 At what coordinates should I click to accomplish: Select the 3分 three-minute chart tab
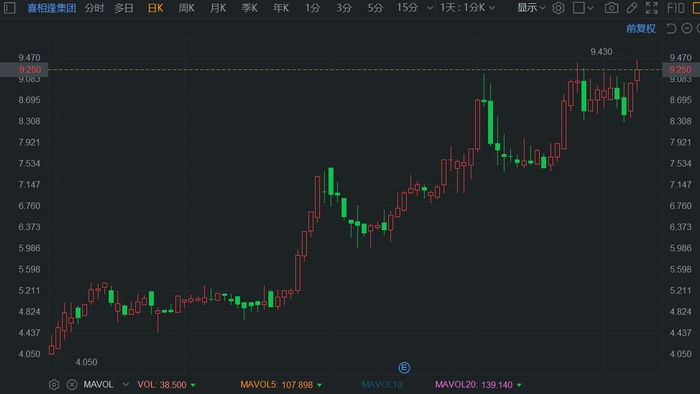coord(344,8)
